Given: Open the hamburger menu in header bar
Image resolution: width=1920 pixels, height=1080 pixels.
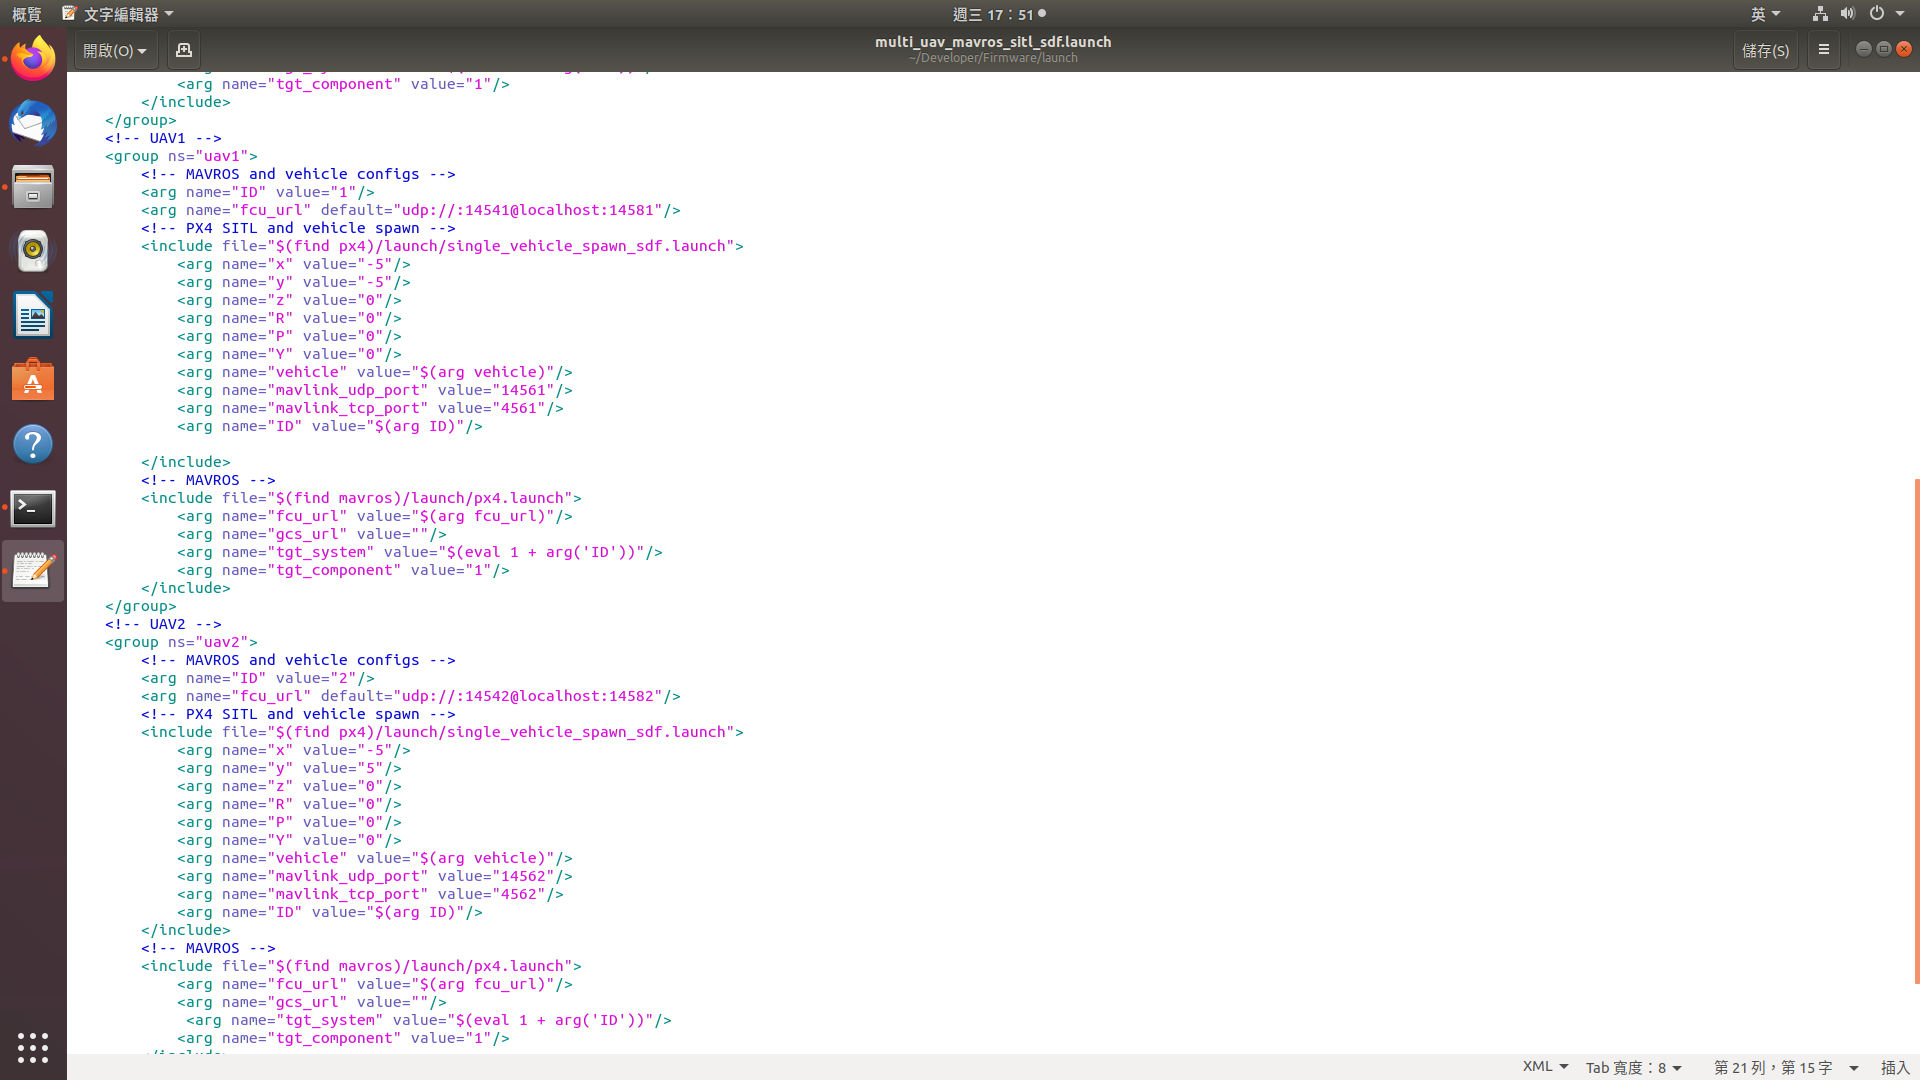Looking at the screenshot, I should pyautogui.click(x=1823, y=50).
